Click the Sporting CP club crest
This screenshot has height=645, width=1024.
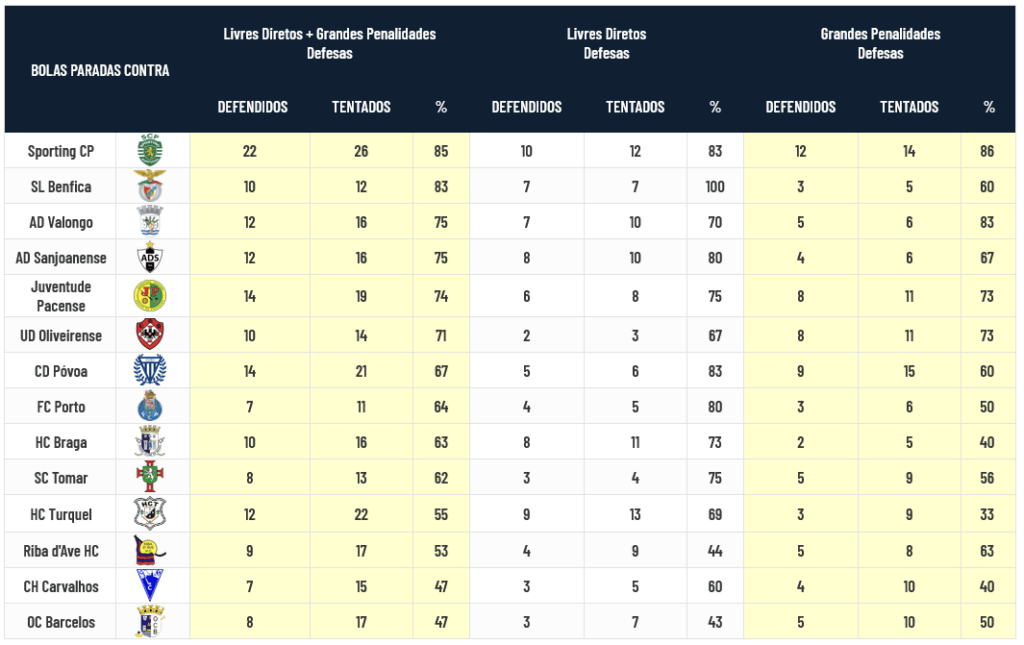click(x=150, y=151)
